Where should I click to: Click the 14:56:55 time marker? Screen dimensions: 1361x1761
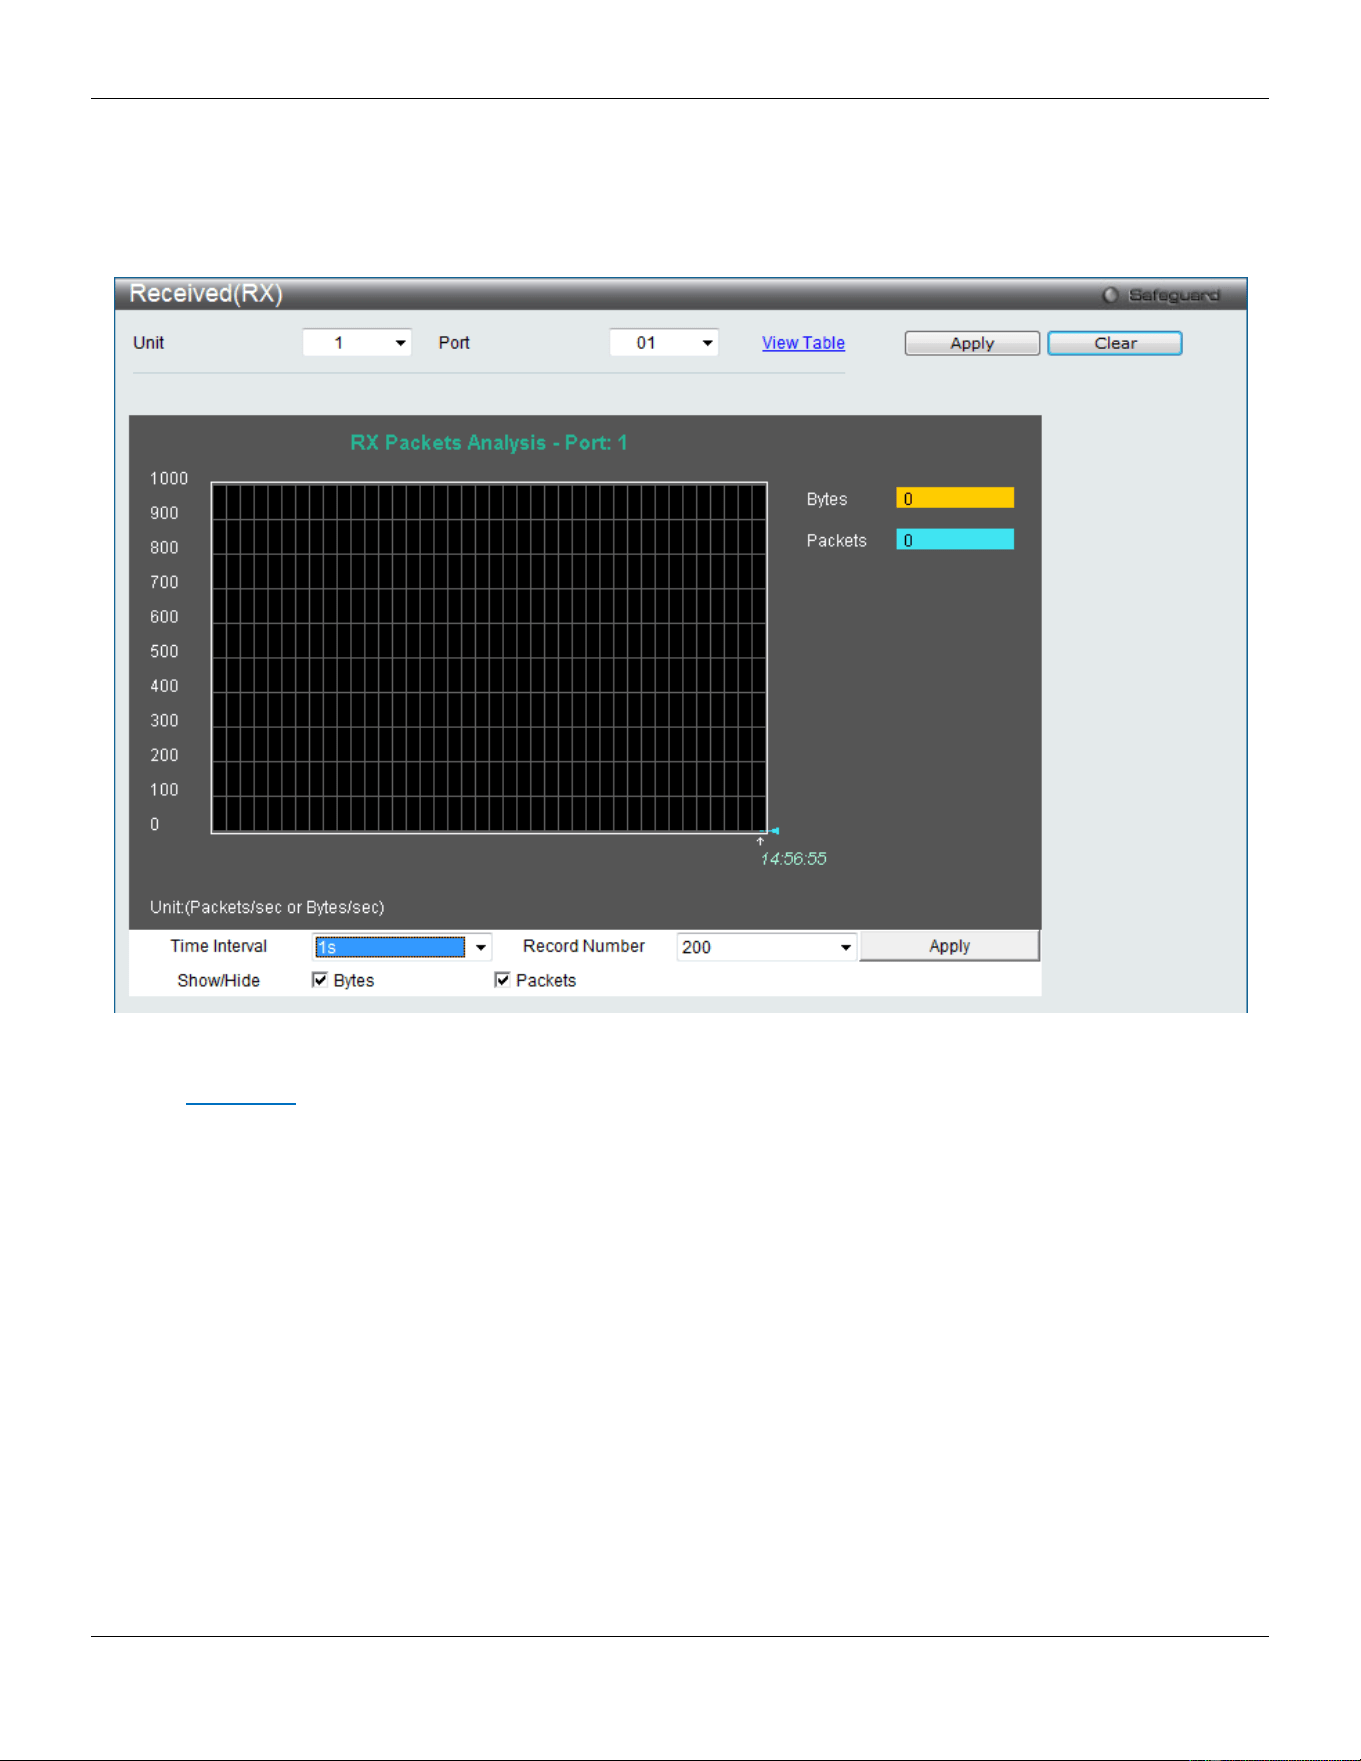[793, 859]
